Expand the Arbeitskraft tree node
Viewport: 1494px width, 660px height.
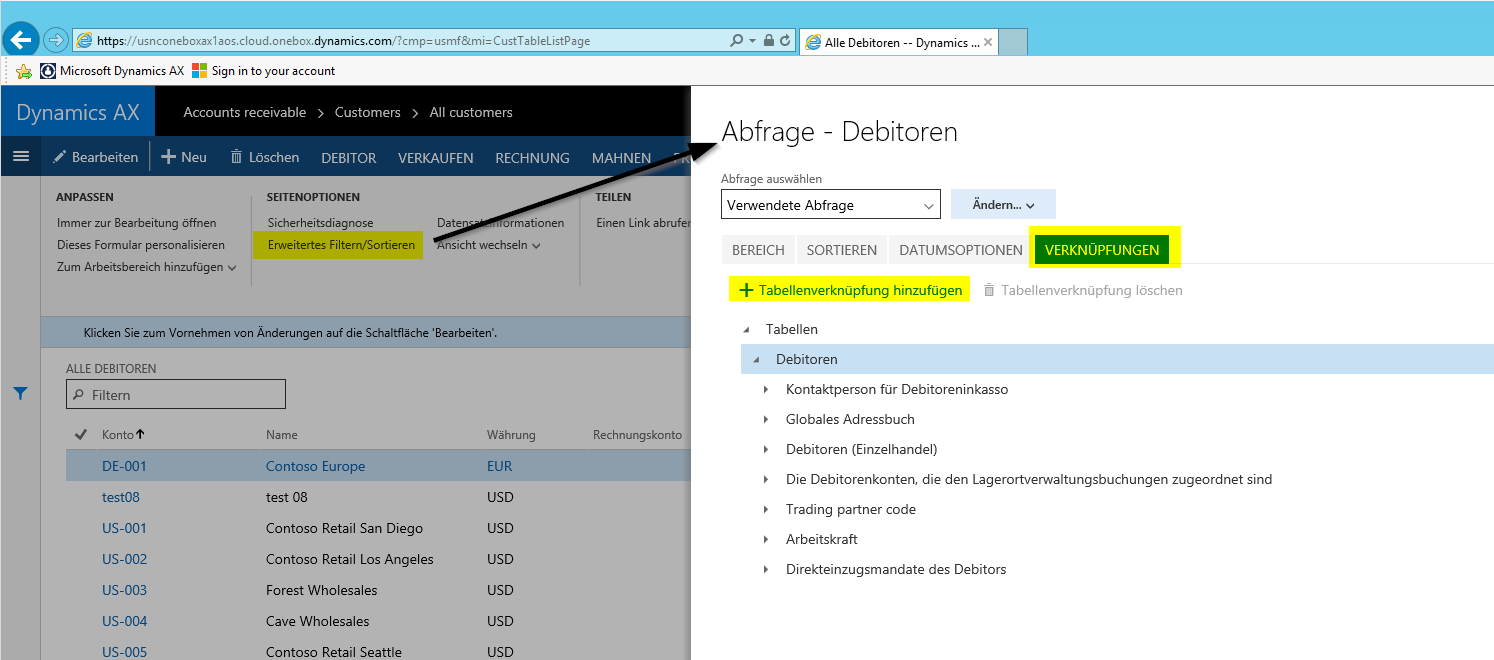pyautogui.click(x=766, y=540)
